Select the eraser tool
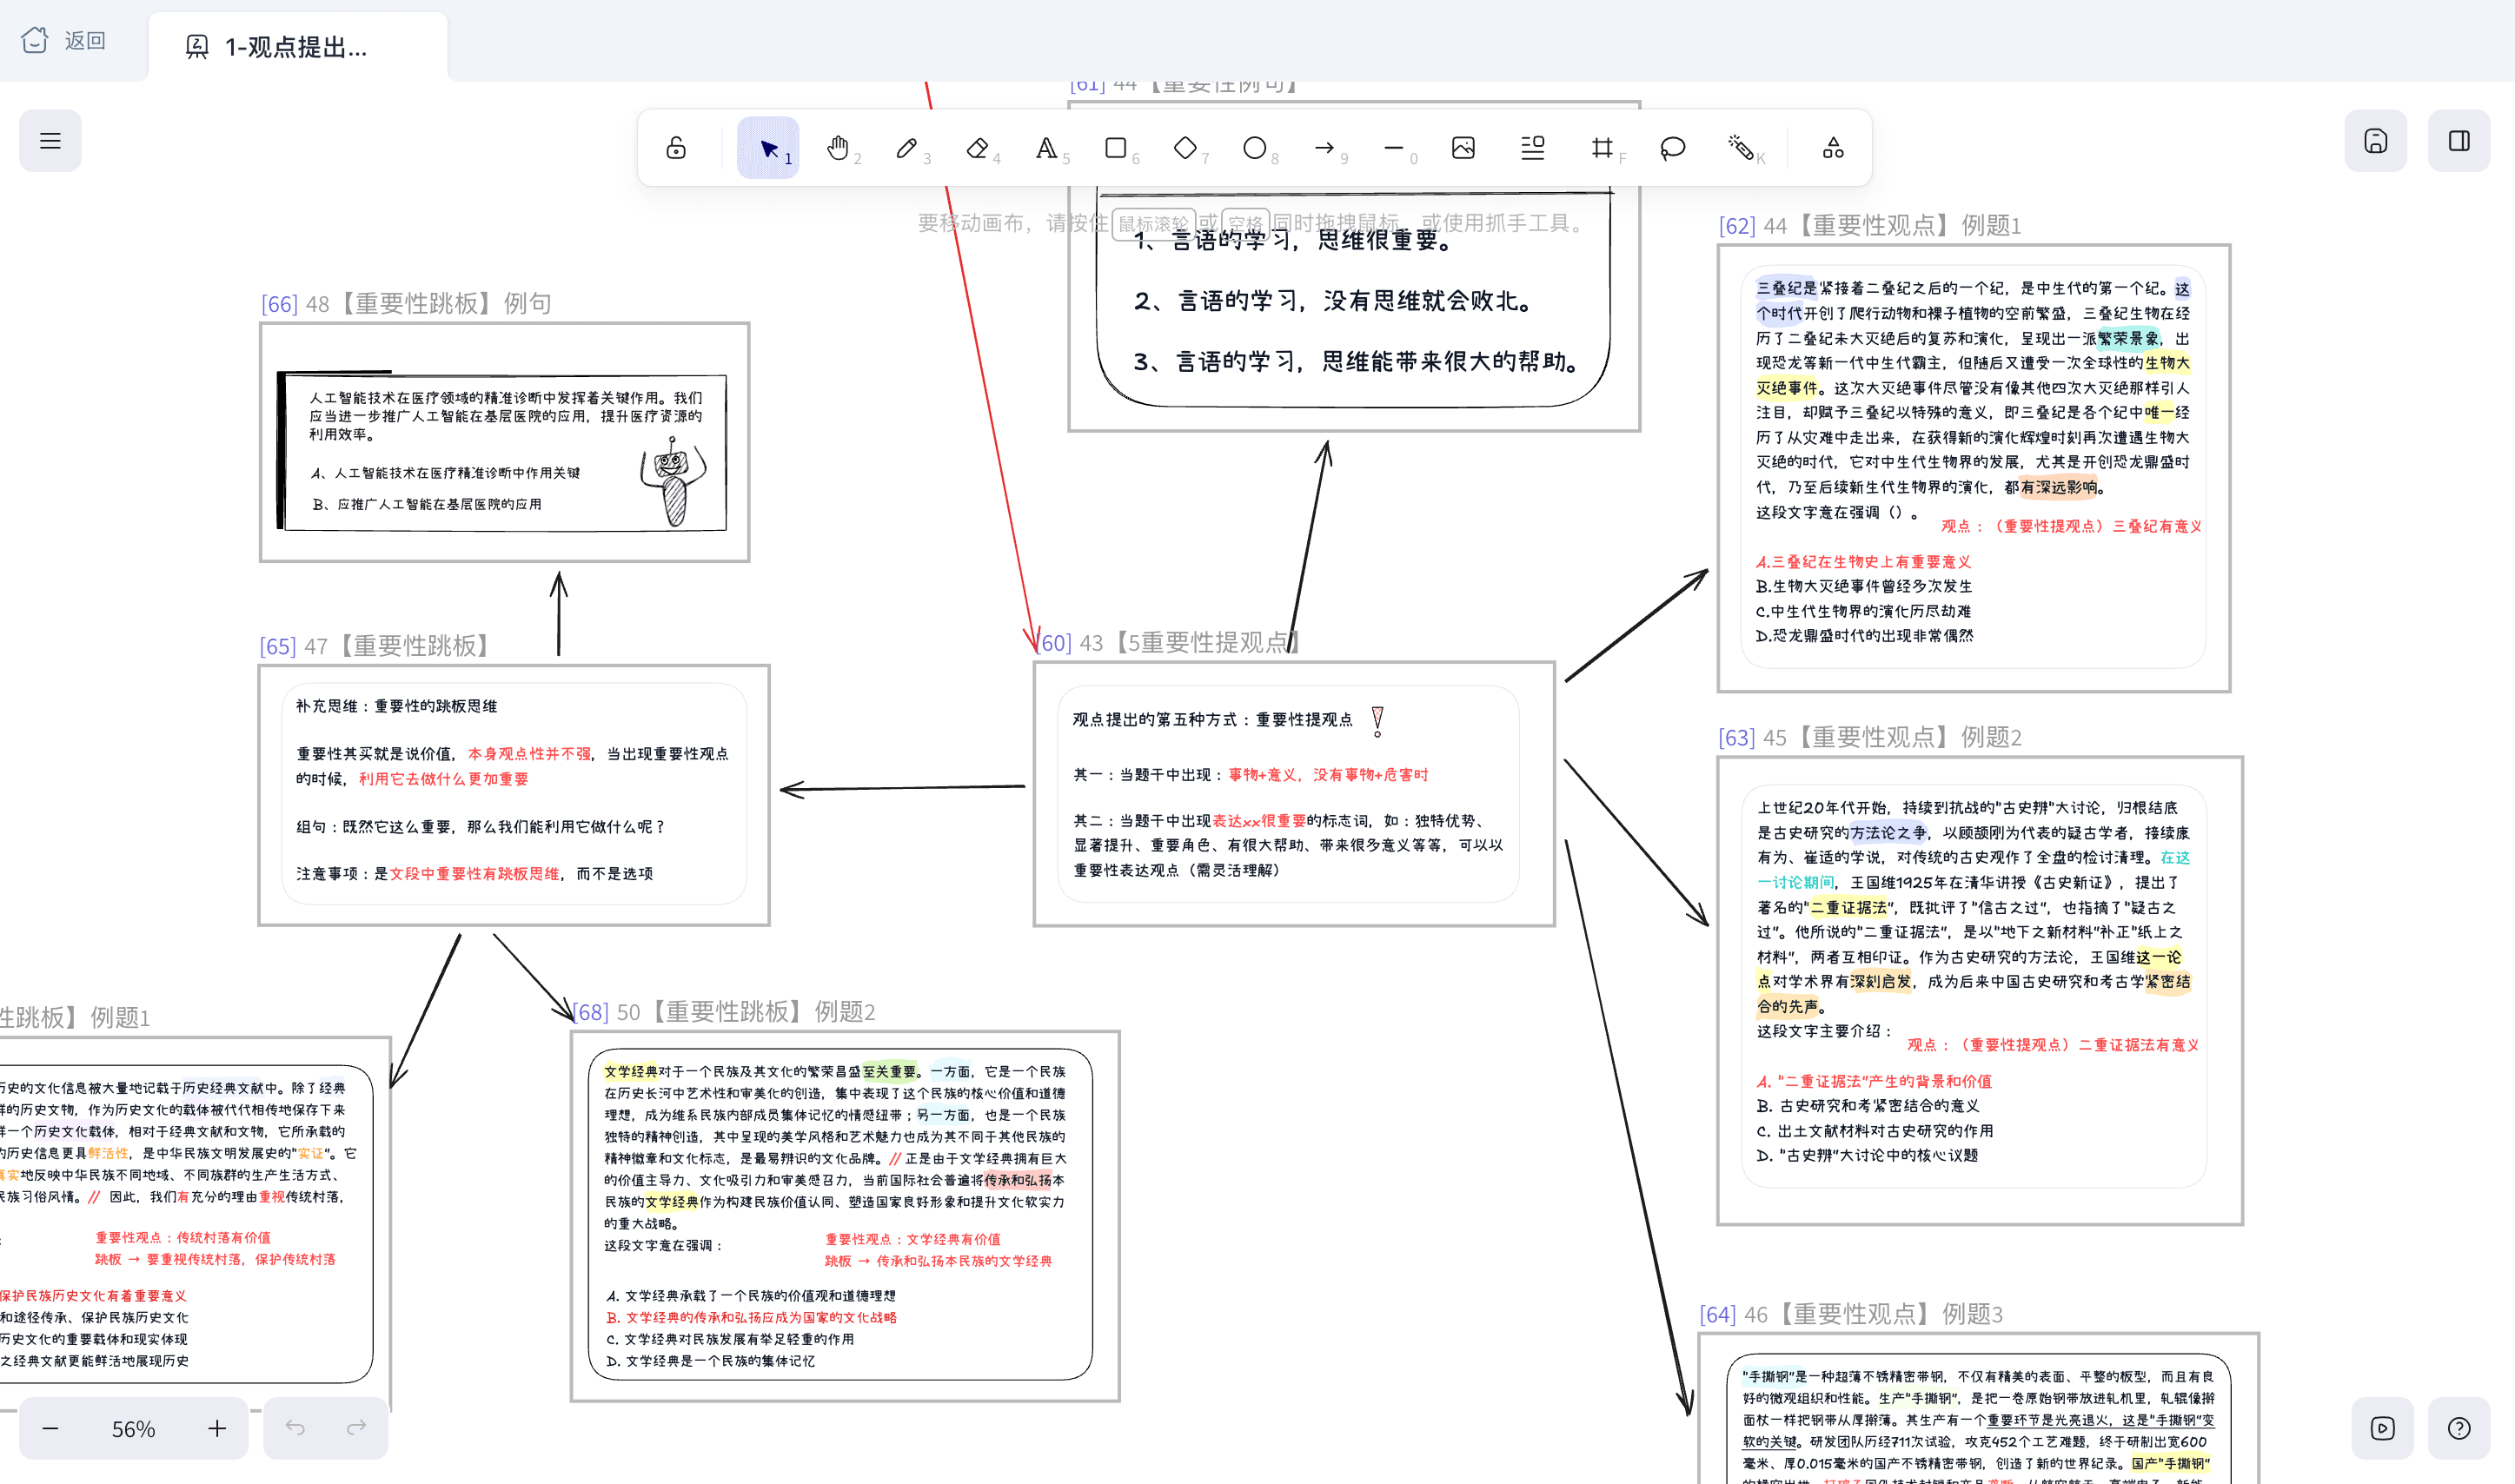 click(x=977, y=148)
